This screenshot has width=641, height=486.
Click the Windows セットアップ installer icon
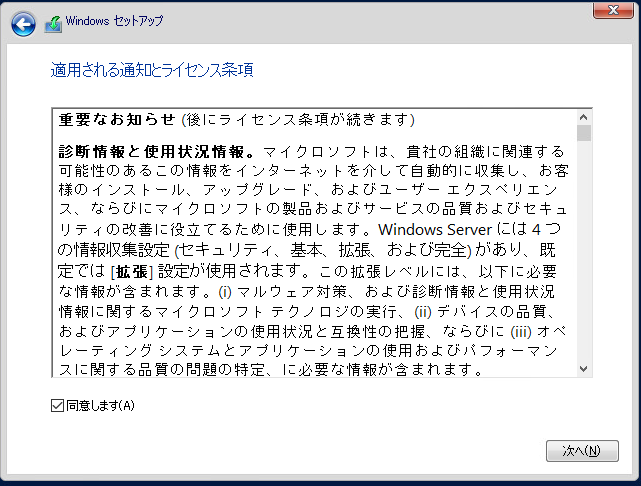click(53, 24)
